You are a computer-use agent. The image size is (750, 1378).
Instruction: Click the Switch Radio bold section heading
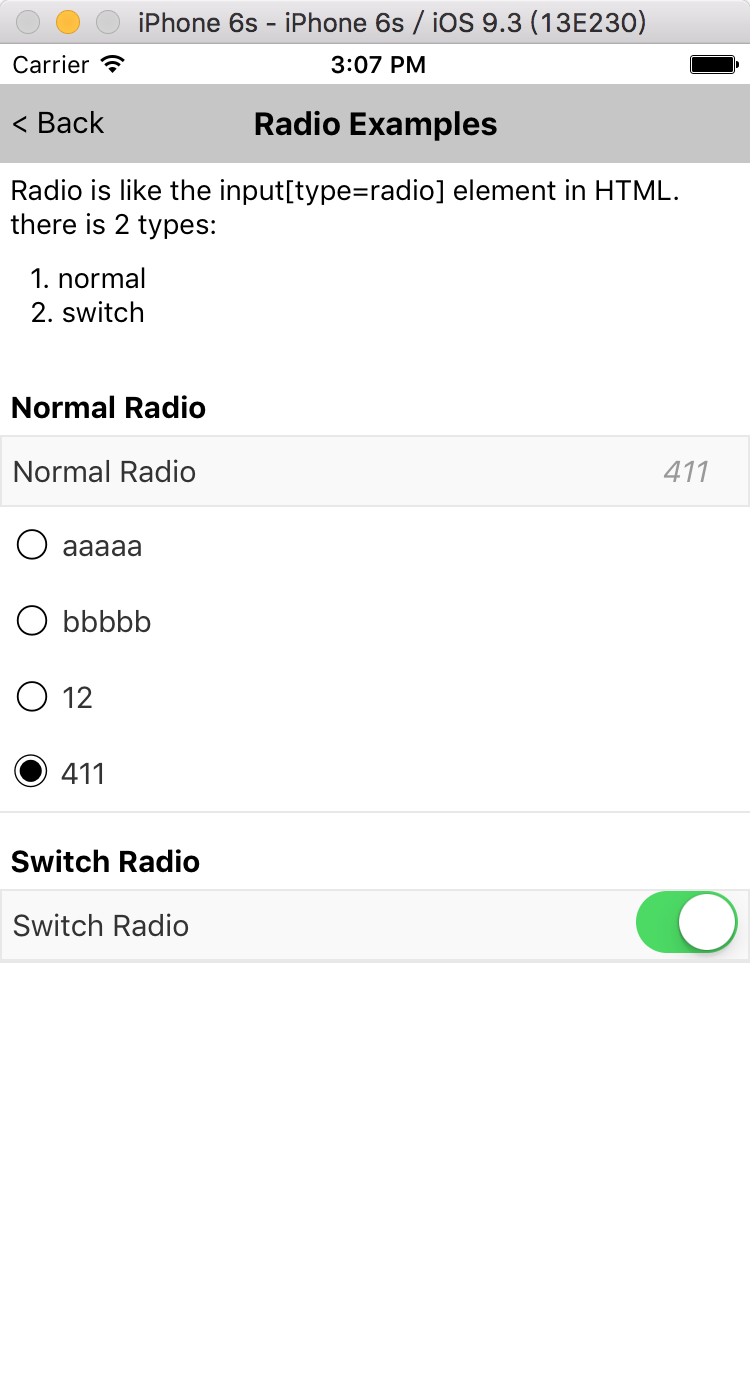[105, 862]
